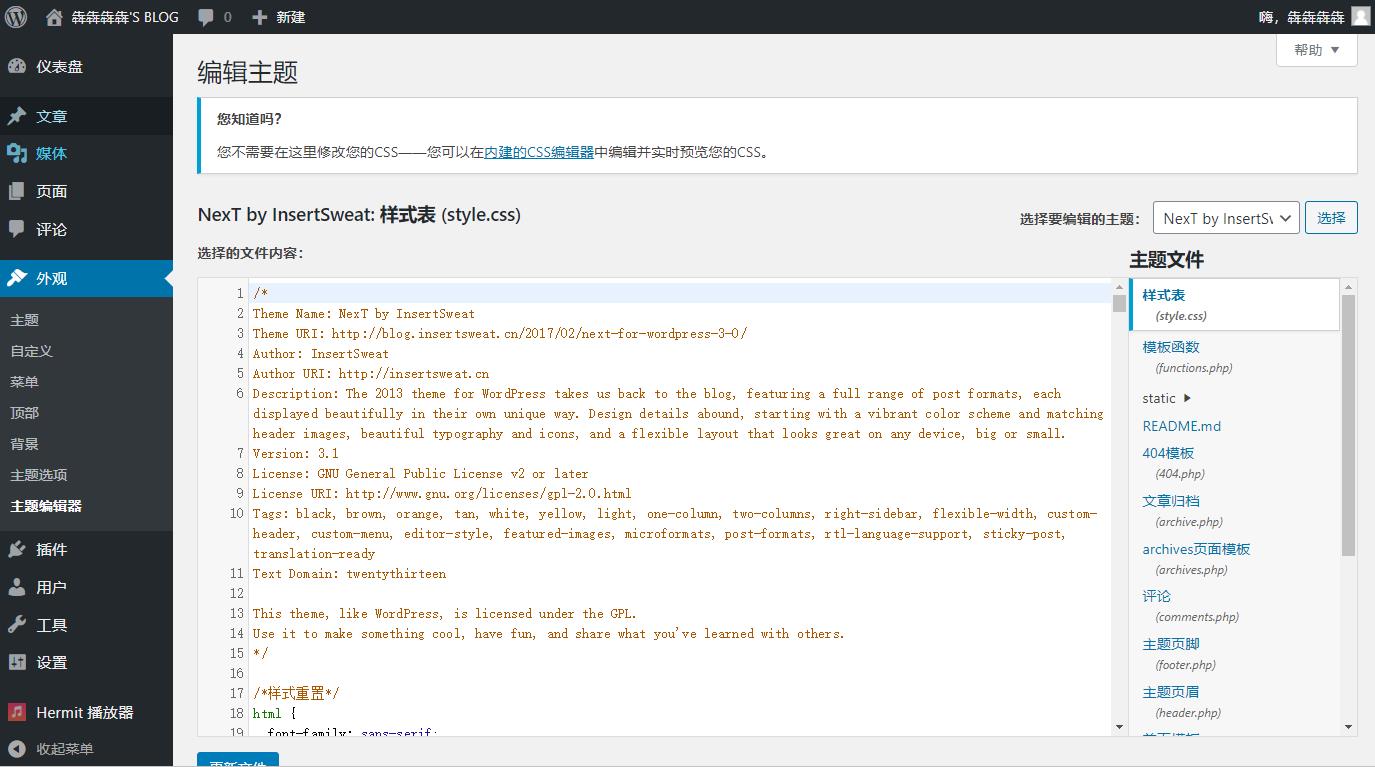Click the 工具 wrench icon

pyautogui.click(x=17, y=625)
